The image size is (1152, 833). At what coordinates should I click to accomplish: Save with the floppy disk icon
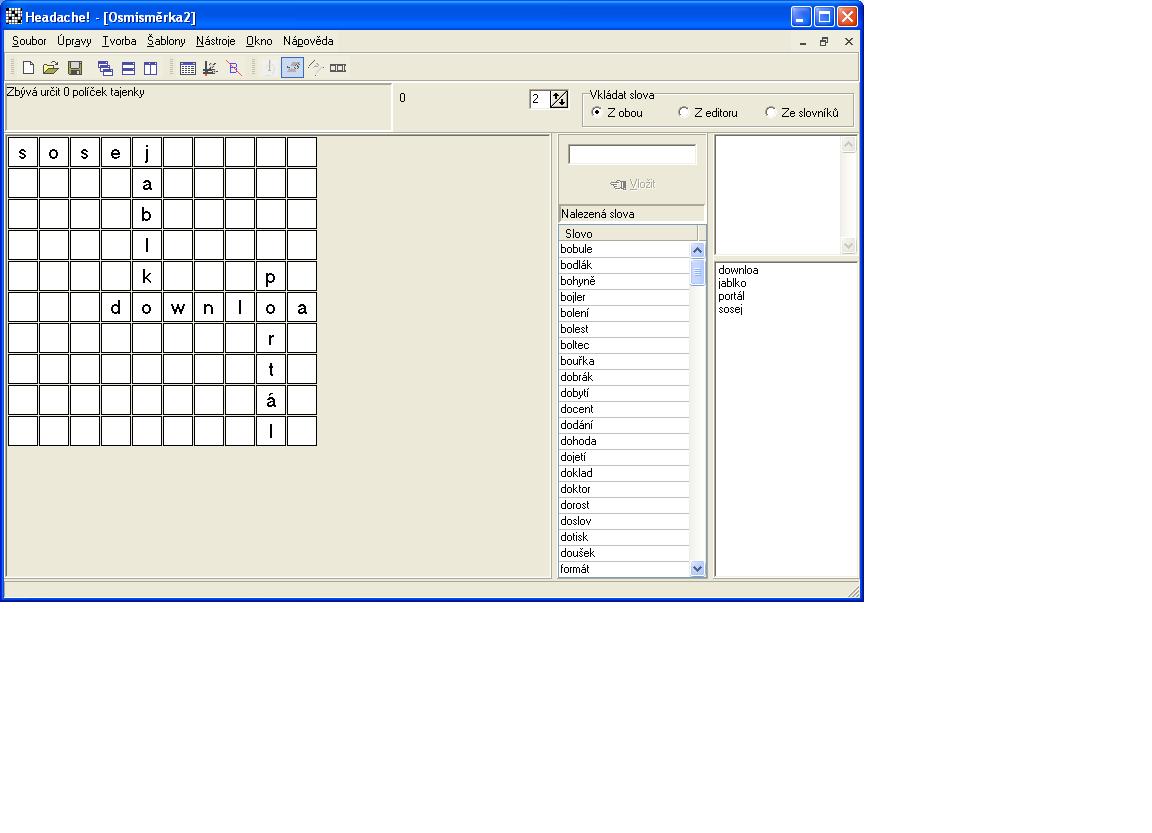(x=74, y=68)
